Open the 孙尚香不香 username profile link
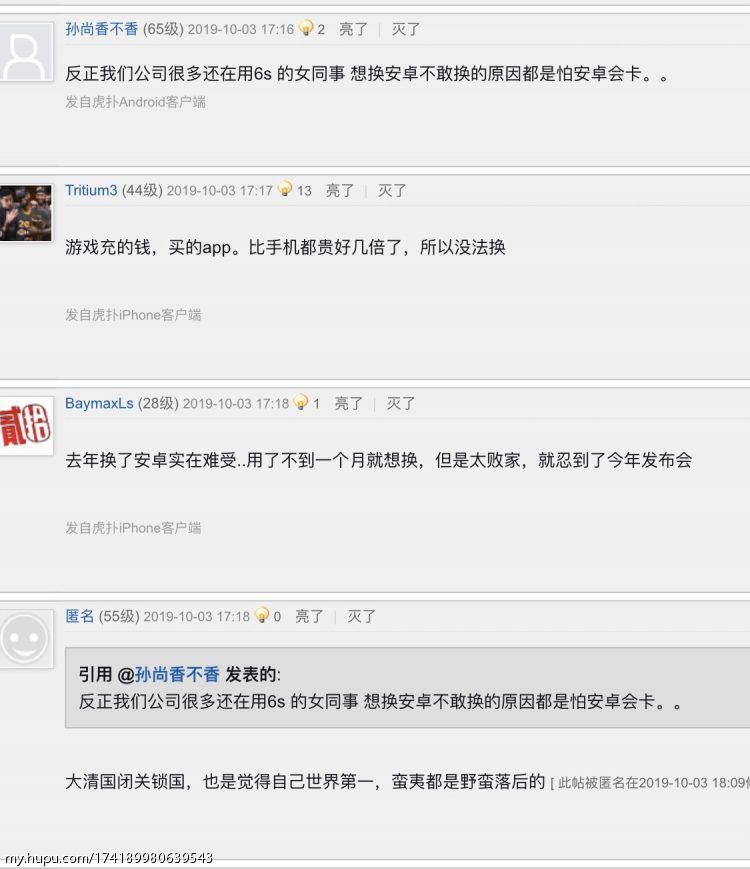The width and height of the screenshot is (750, 869). [101, 29]
